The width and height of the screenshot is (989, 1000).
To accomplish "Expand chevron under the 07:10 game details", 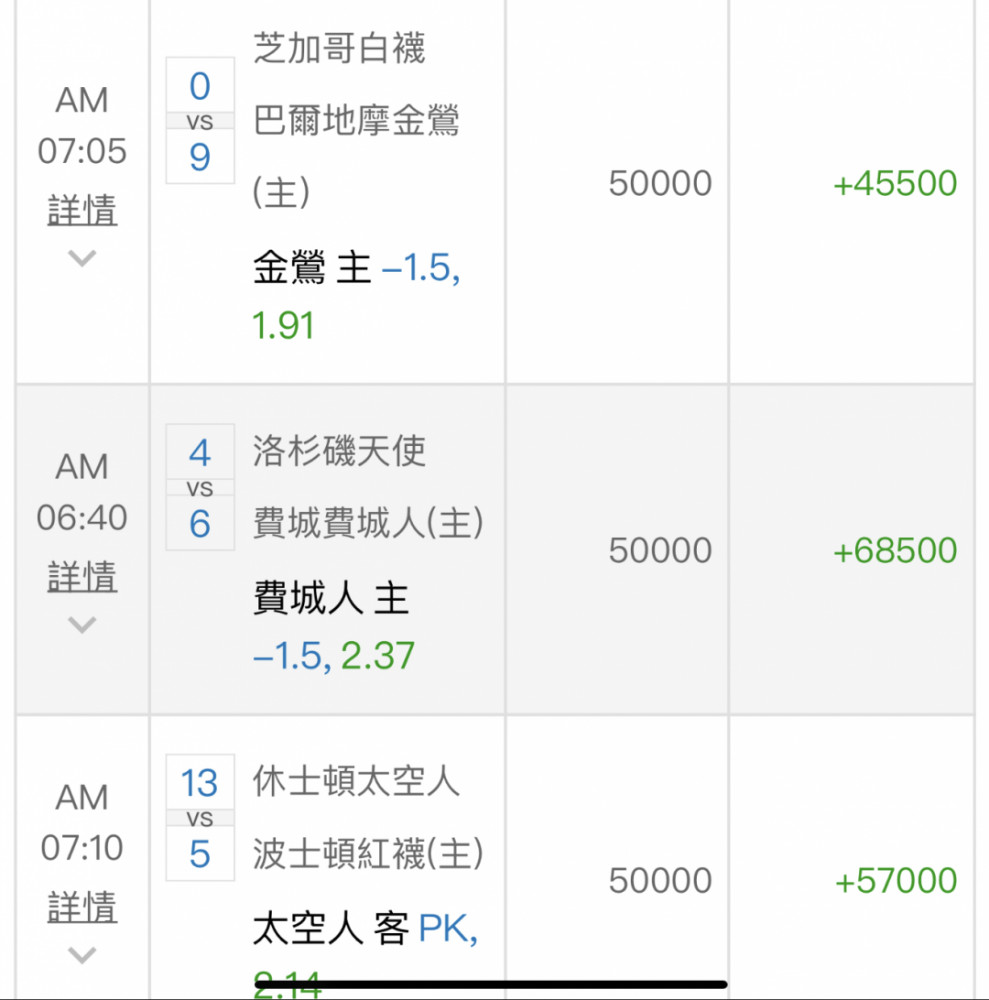I will [x=82, y=955].
